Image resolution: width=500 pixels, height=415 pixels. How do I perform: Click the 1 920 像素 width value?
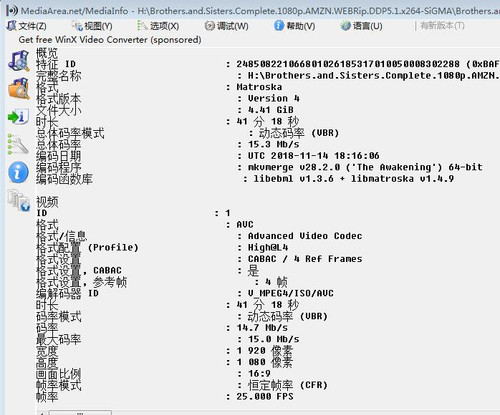265,351
